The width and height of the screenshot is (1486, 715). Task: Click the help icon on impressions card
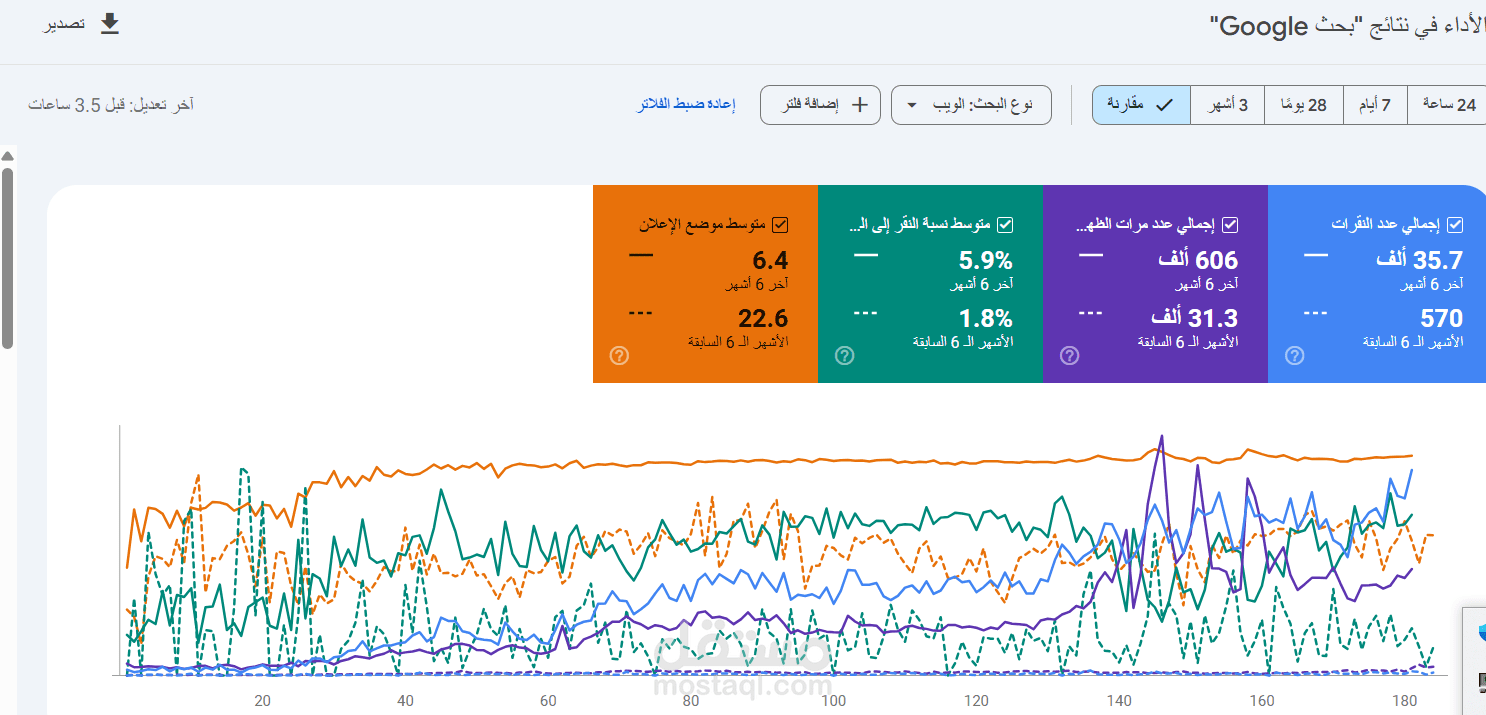1069,355
